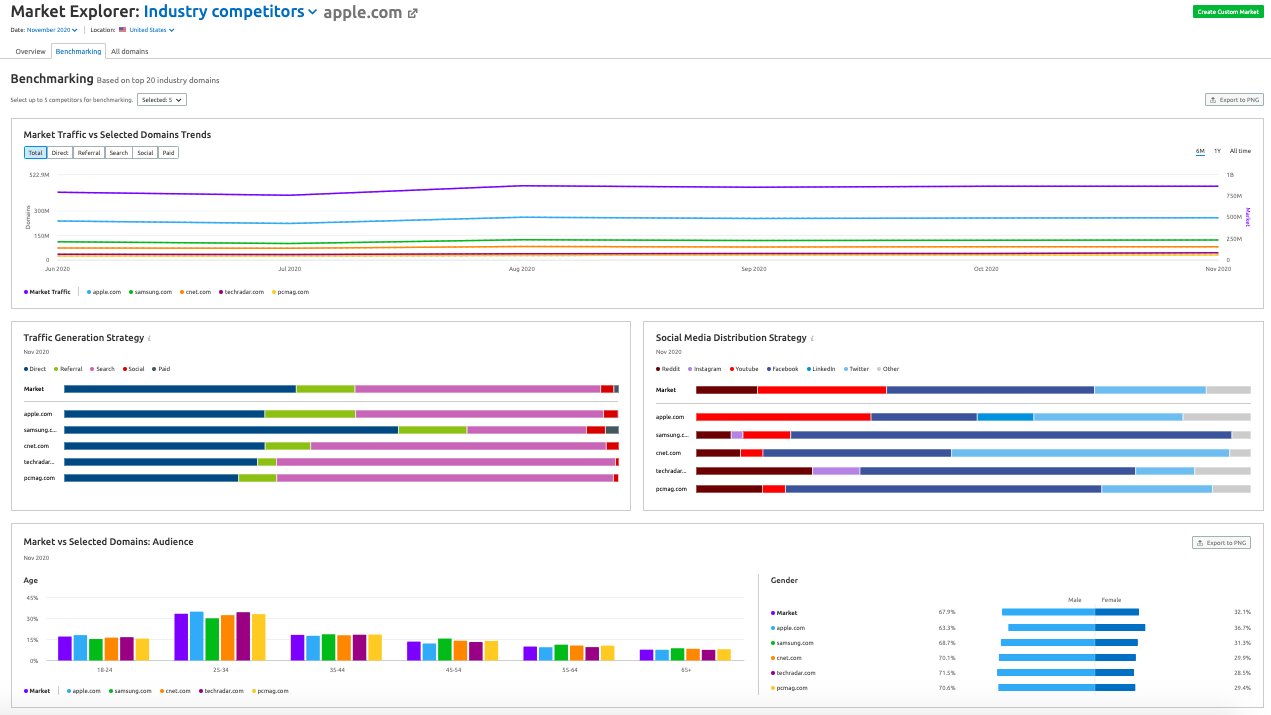The width and height of the screenshot is (1271, 715).
Task: Open apple.com external link icon
Action: [x=413, y=14]
